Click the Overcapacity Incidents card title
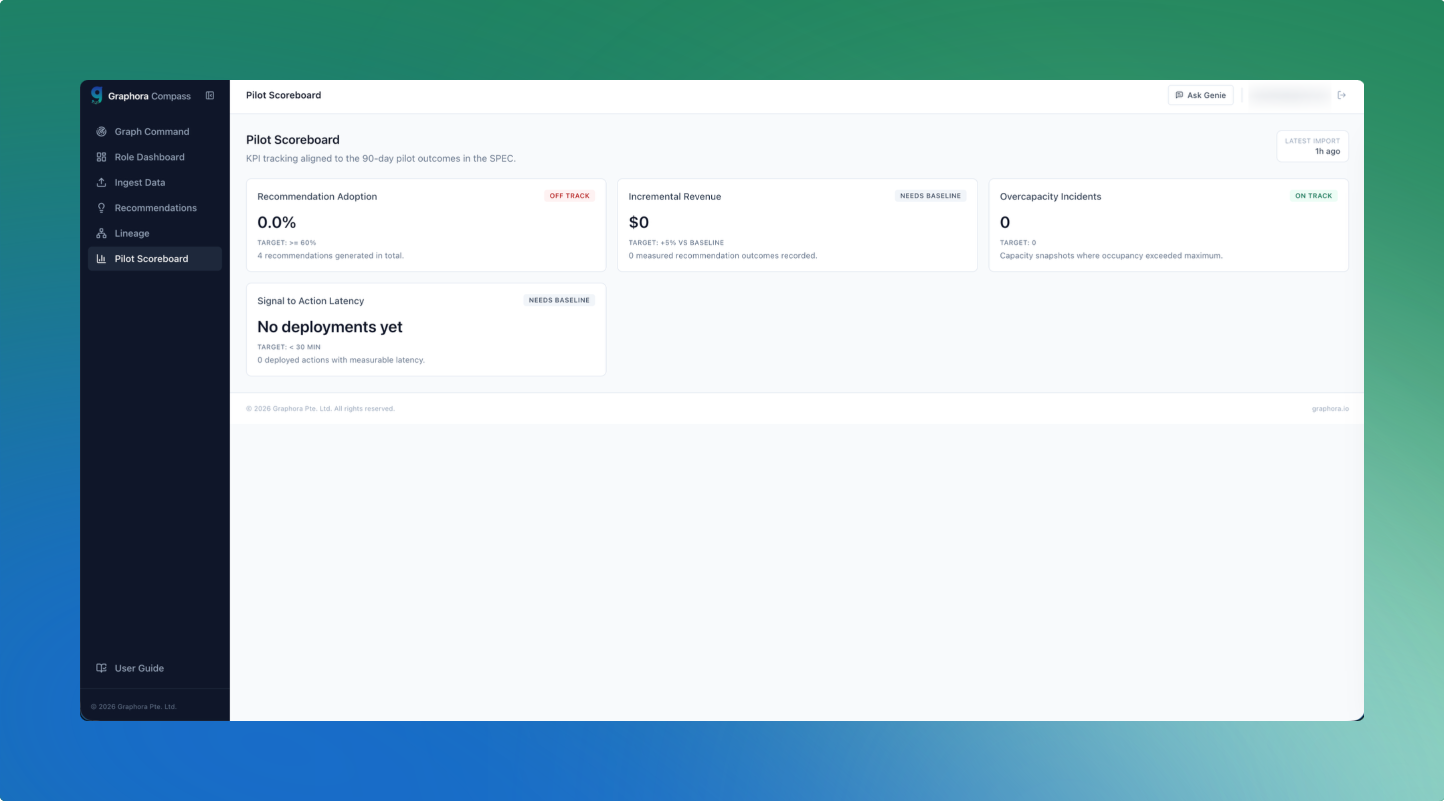The width and height of the screenshot is (1444, 801). 1051,197
